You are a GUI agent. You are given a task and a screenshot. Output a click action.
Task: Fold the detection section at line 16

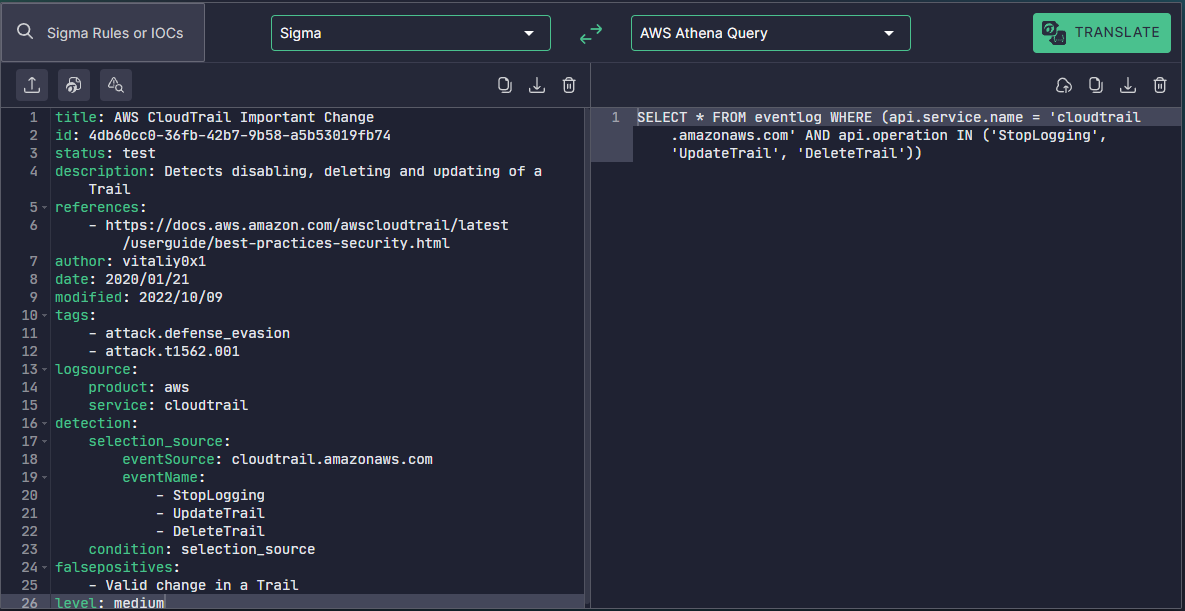[46, 424]
